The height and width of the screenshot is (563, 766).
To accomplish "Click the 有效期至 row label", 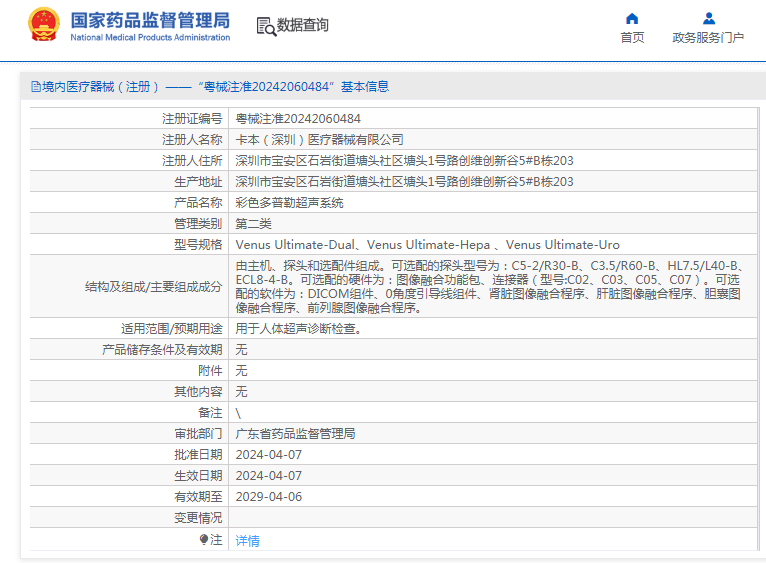I will (x=198, y=497).
